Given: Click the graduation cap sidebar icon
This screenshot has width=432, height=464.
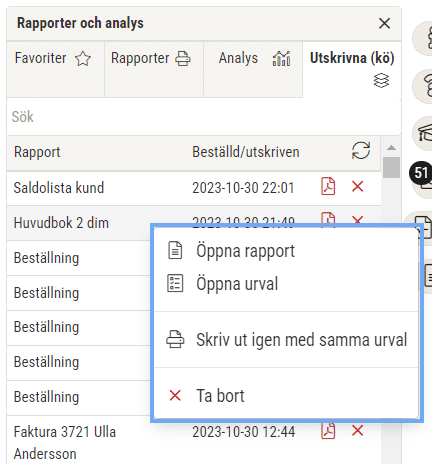Looking at the screenshot, I should [425, 133].
